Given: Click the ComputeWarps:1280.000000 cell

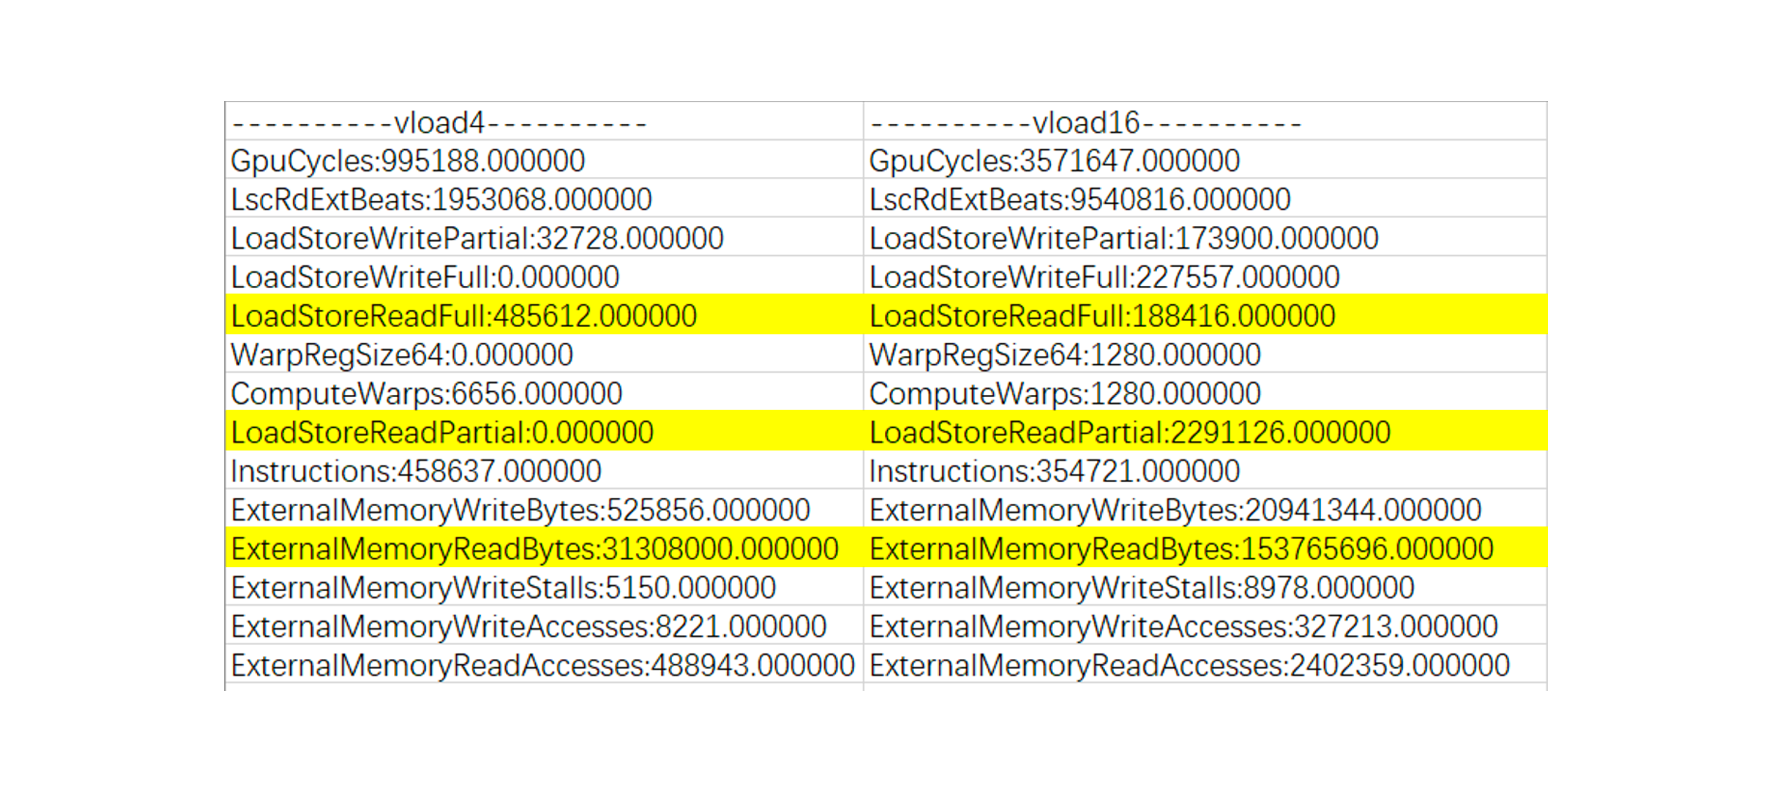Looking at the screenshot, I should [1205, 393].
